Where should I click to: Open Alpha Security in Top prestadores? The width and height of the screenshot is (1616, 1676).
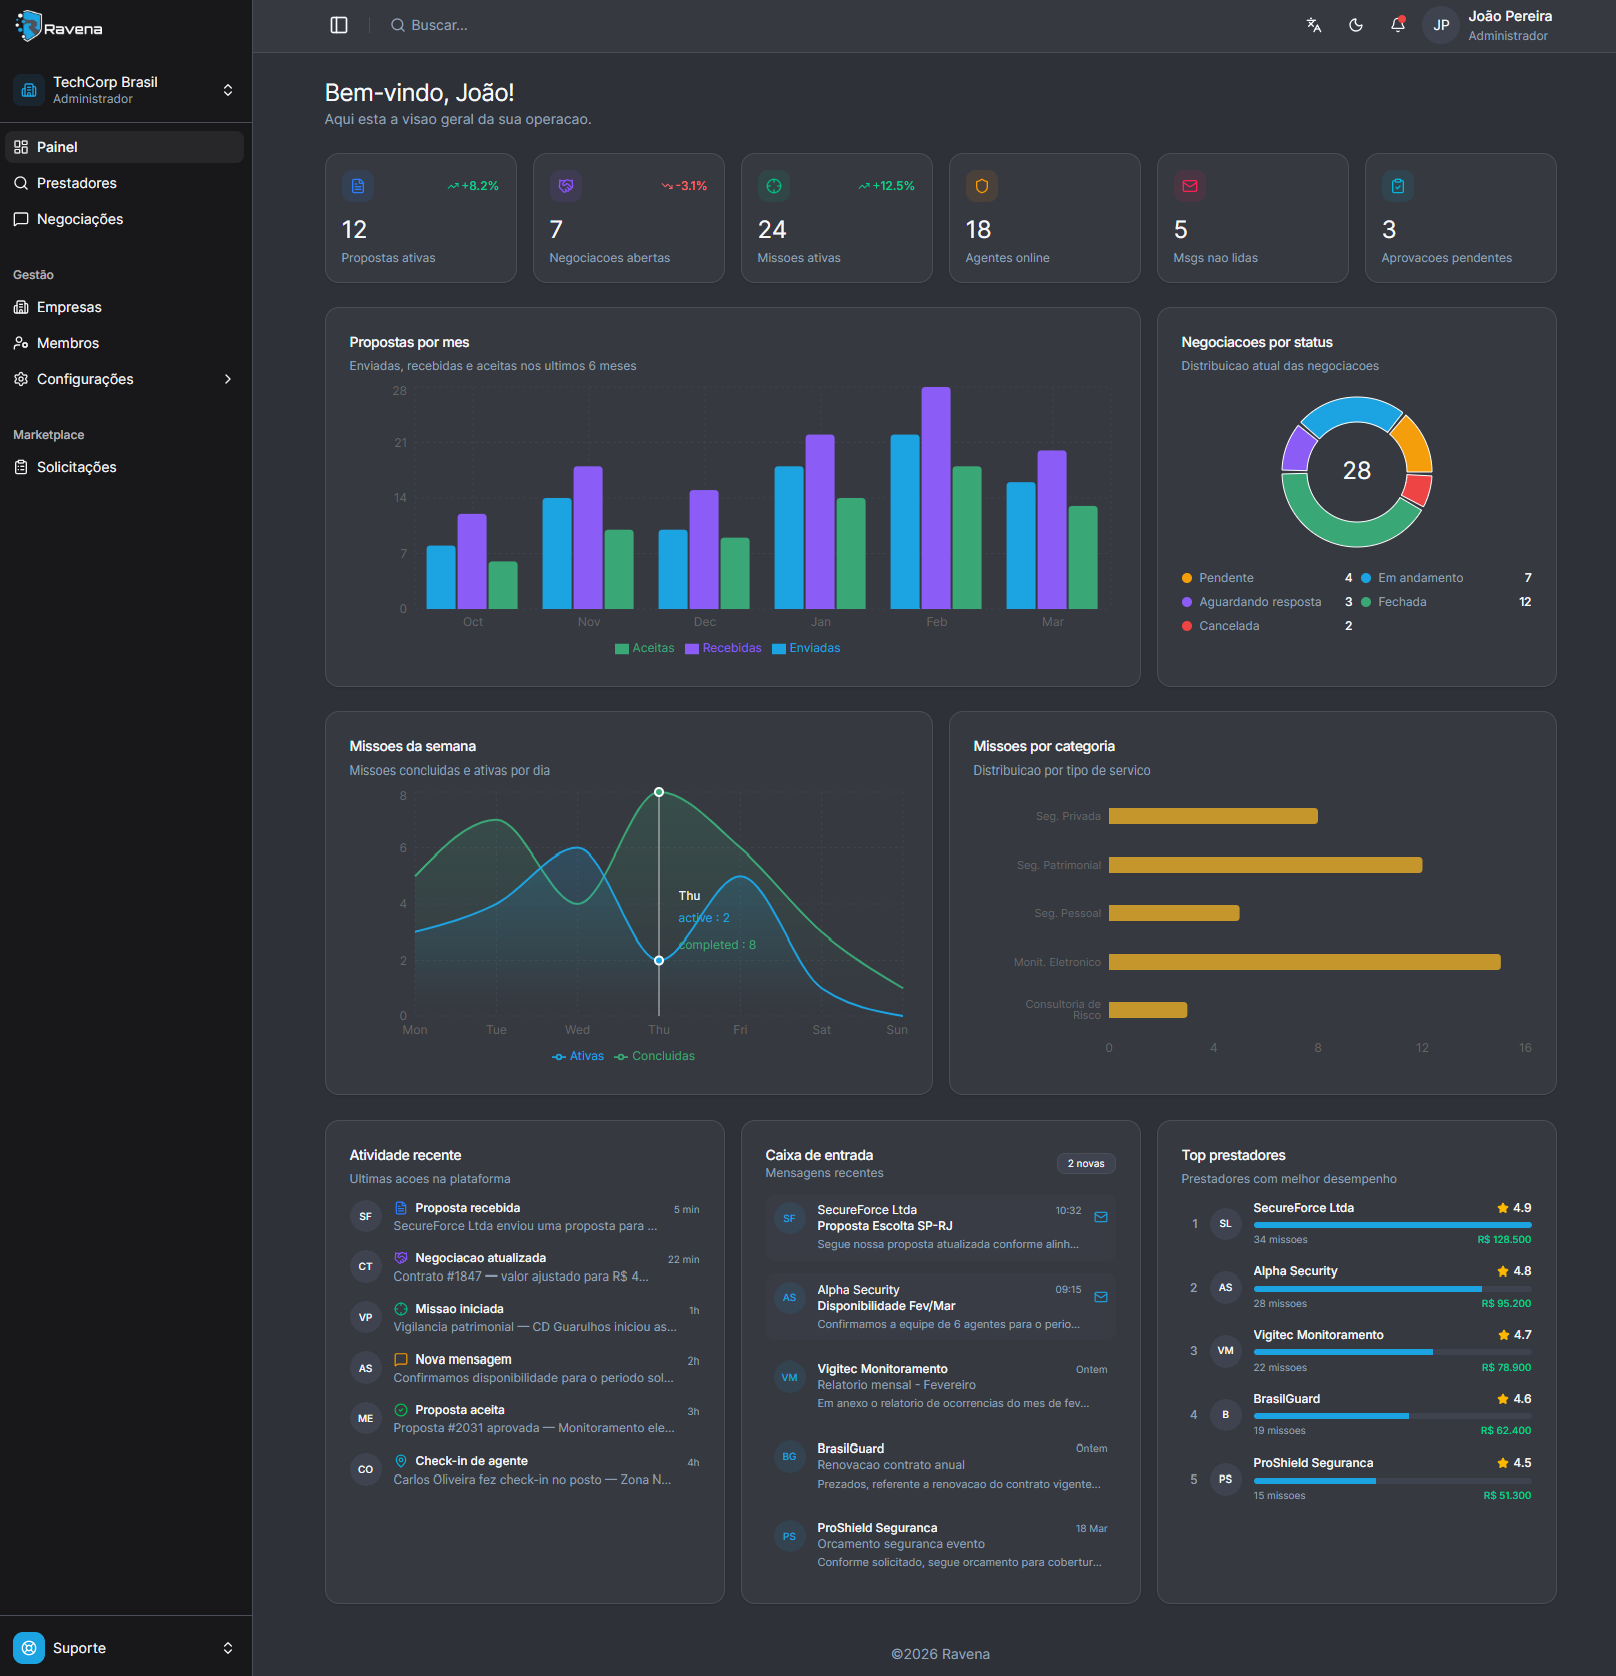(1357, 1287)
